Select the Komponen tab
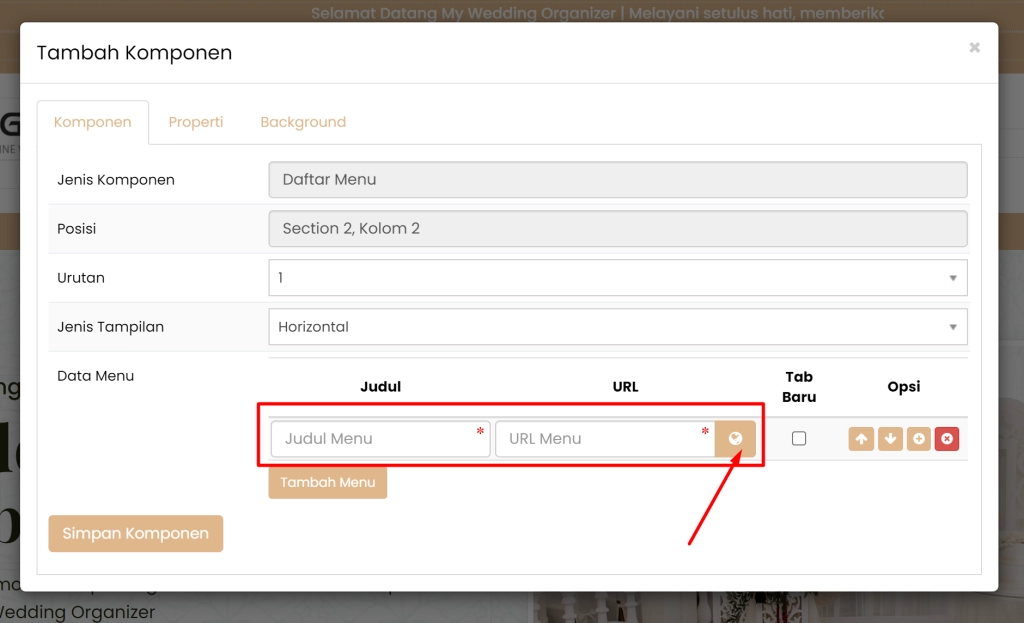 (x=93, y=122)
